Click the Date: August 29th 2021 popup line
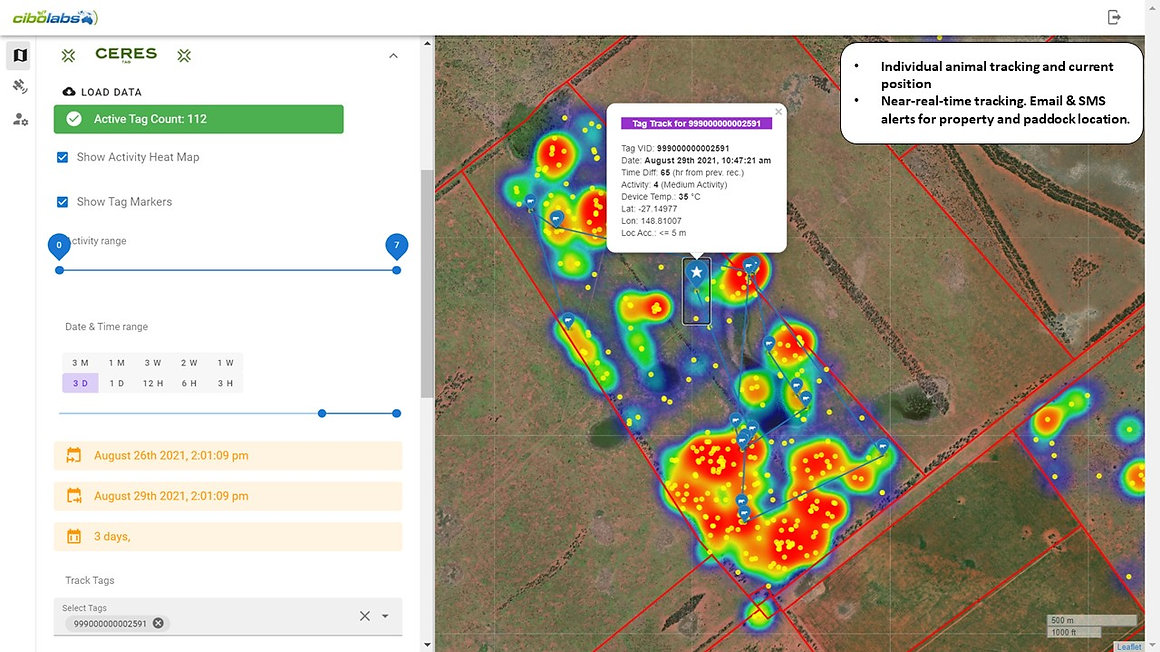This screenshot has width=1160, height=652. coord(696,160)
